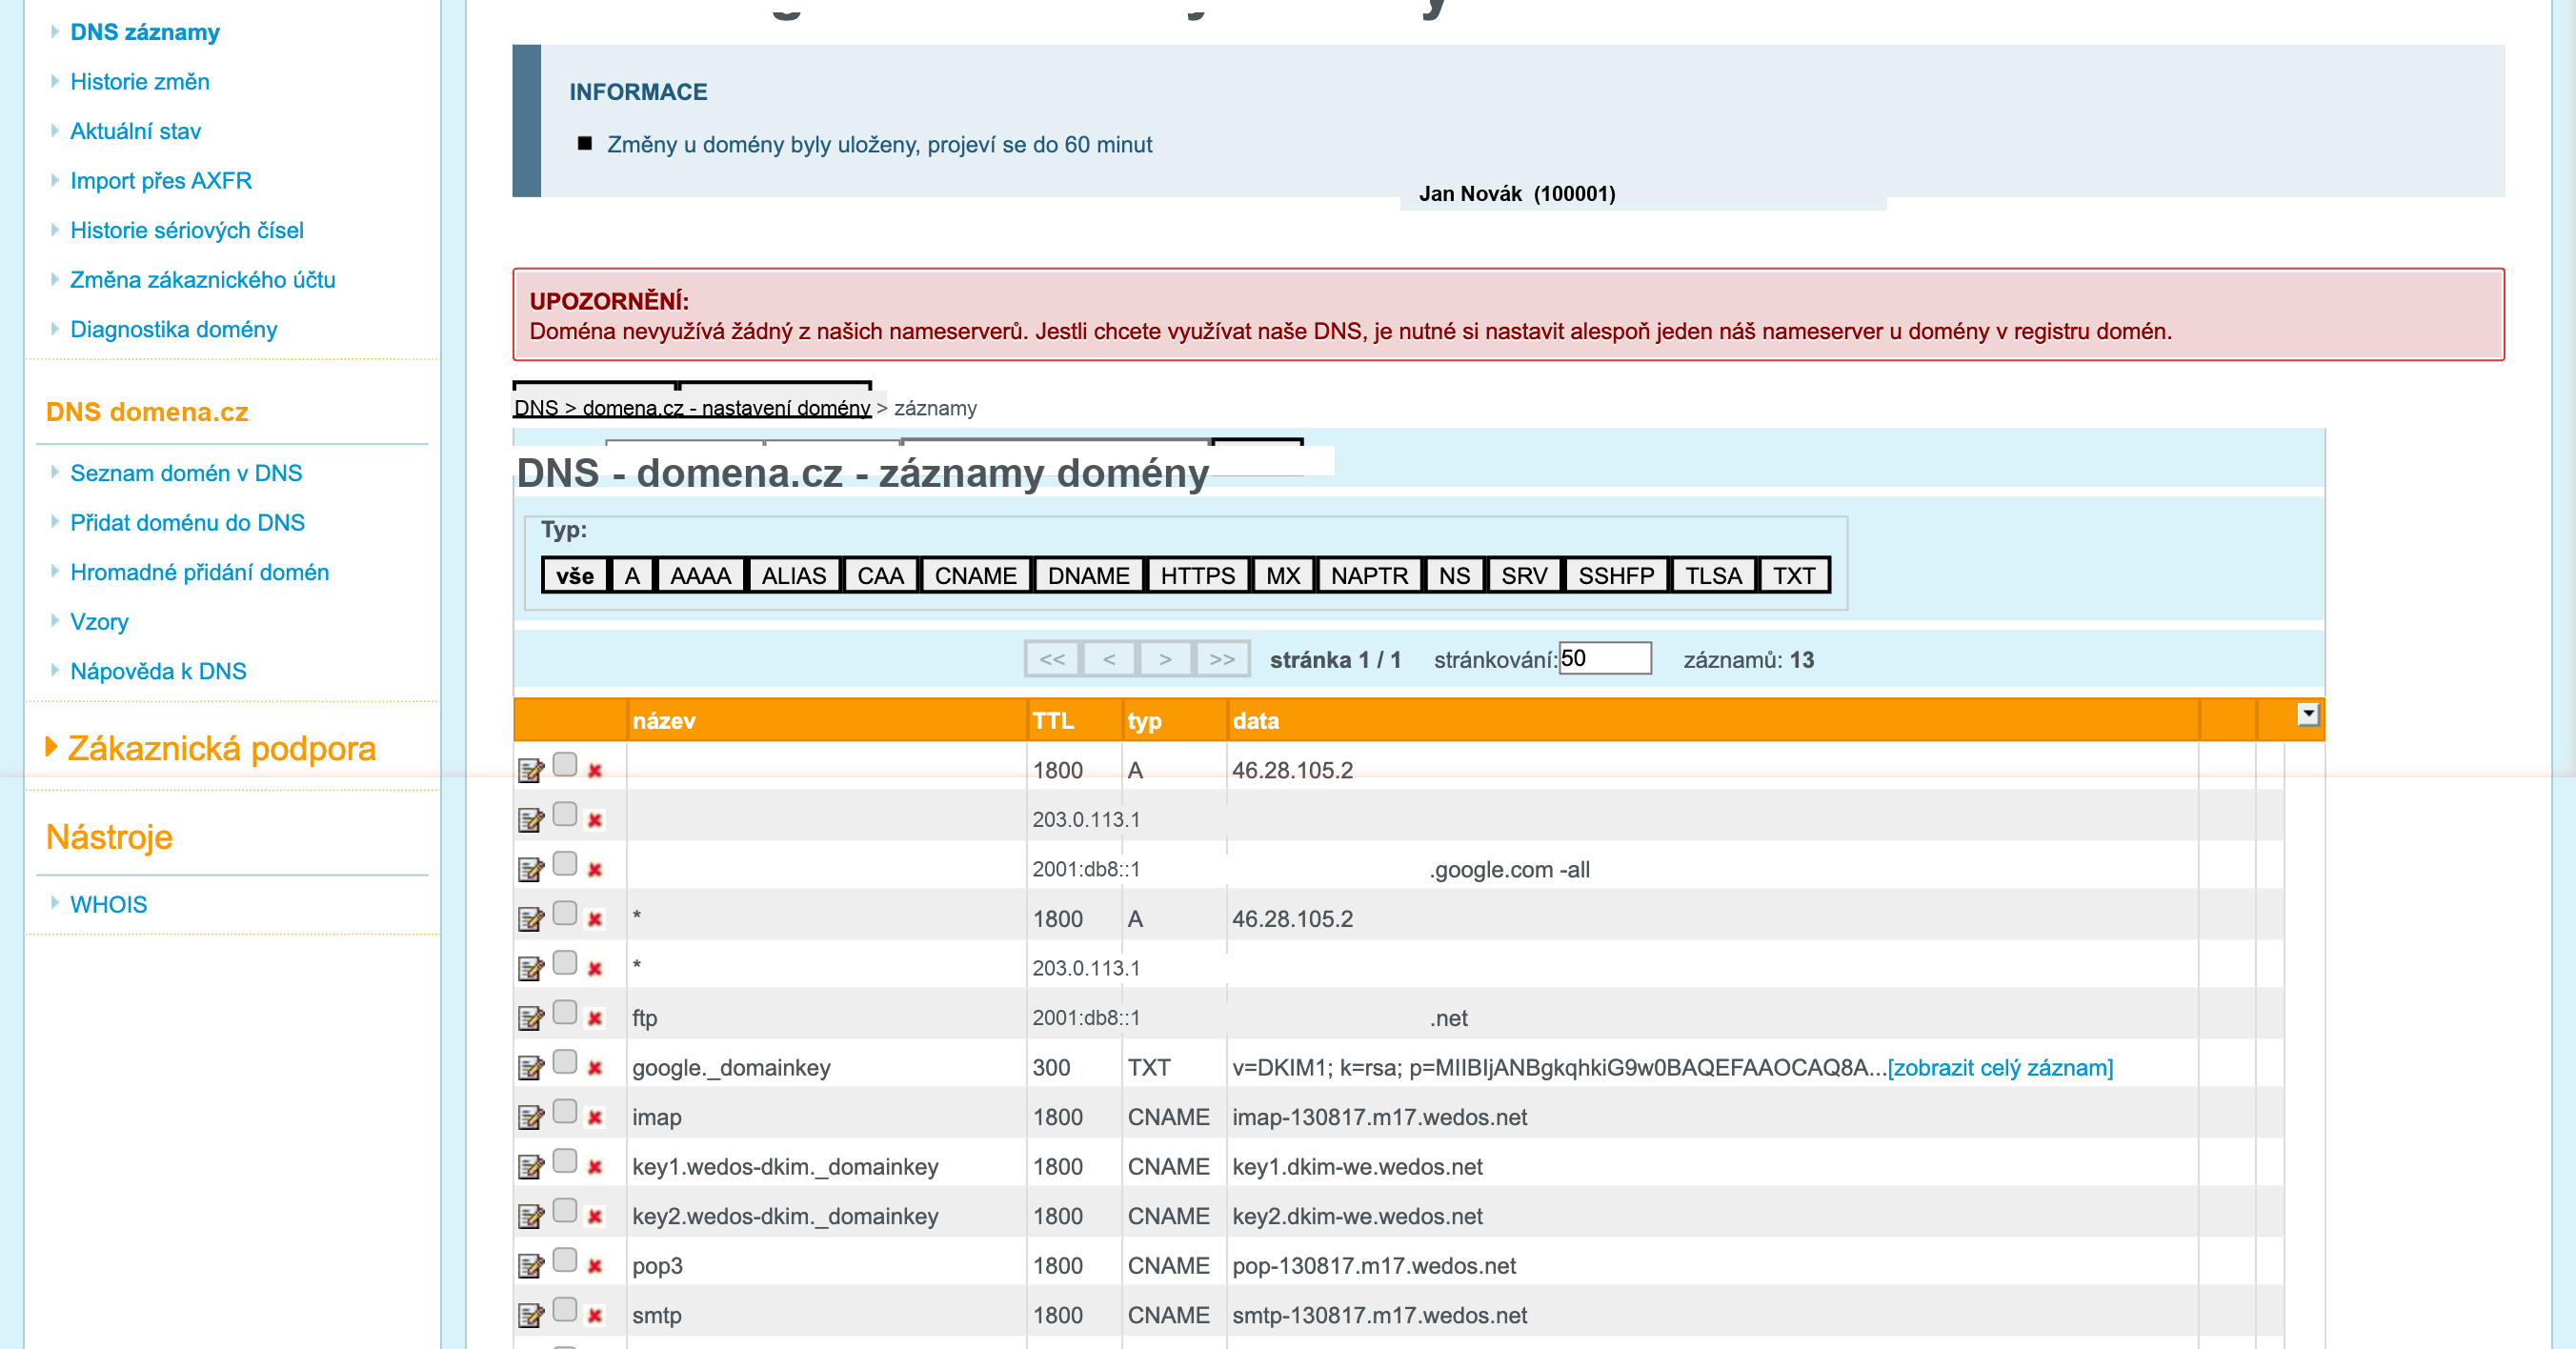The height and width of the screenshot is (1349, 2576).
Task: Open the 'zobrazit celý záznam' link
Action: point(2000,1067)
